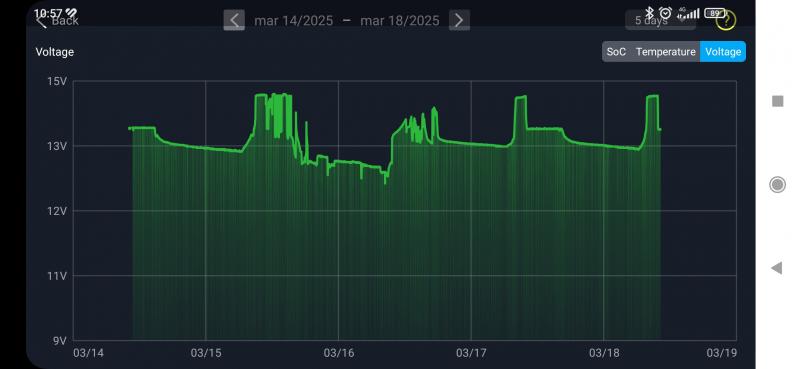800x369 pixels.
Task: Tap the 03/19 date axis label
Action: pyautogui.click(x=721, y=353)
